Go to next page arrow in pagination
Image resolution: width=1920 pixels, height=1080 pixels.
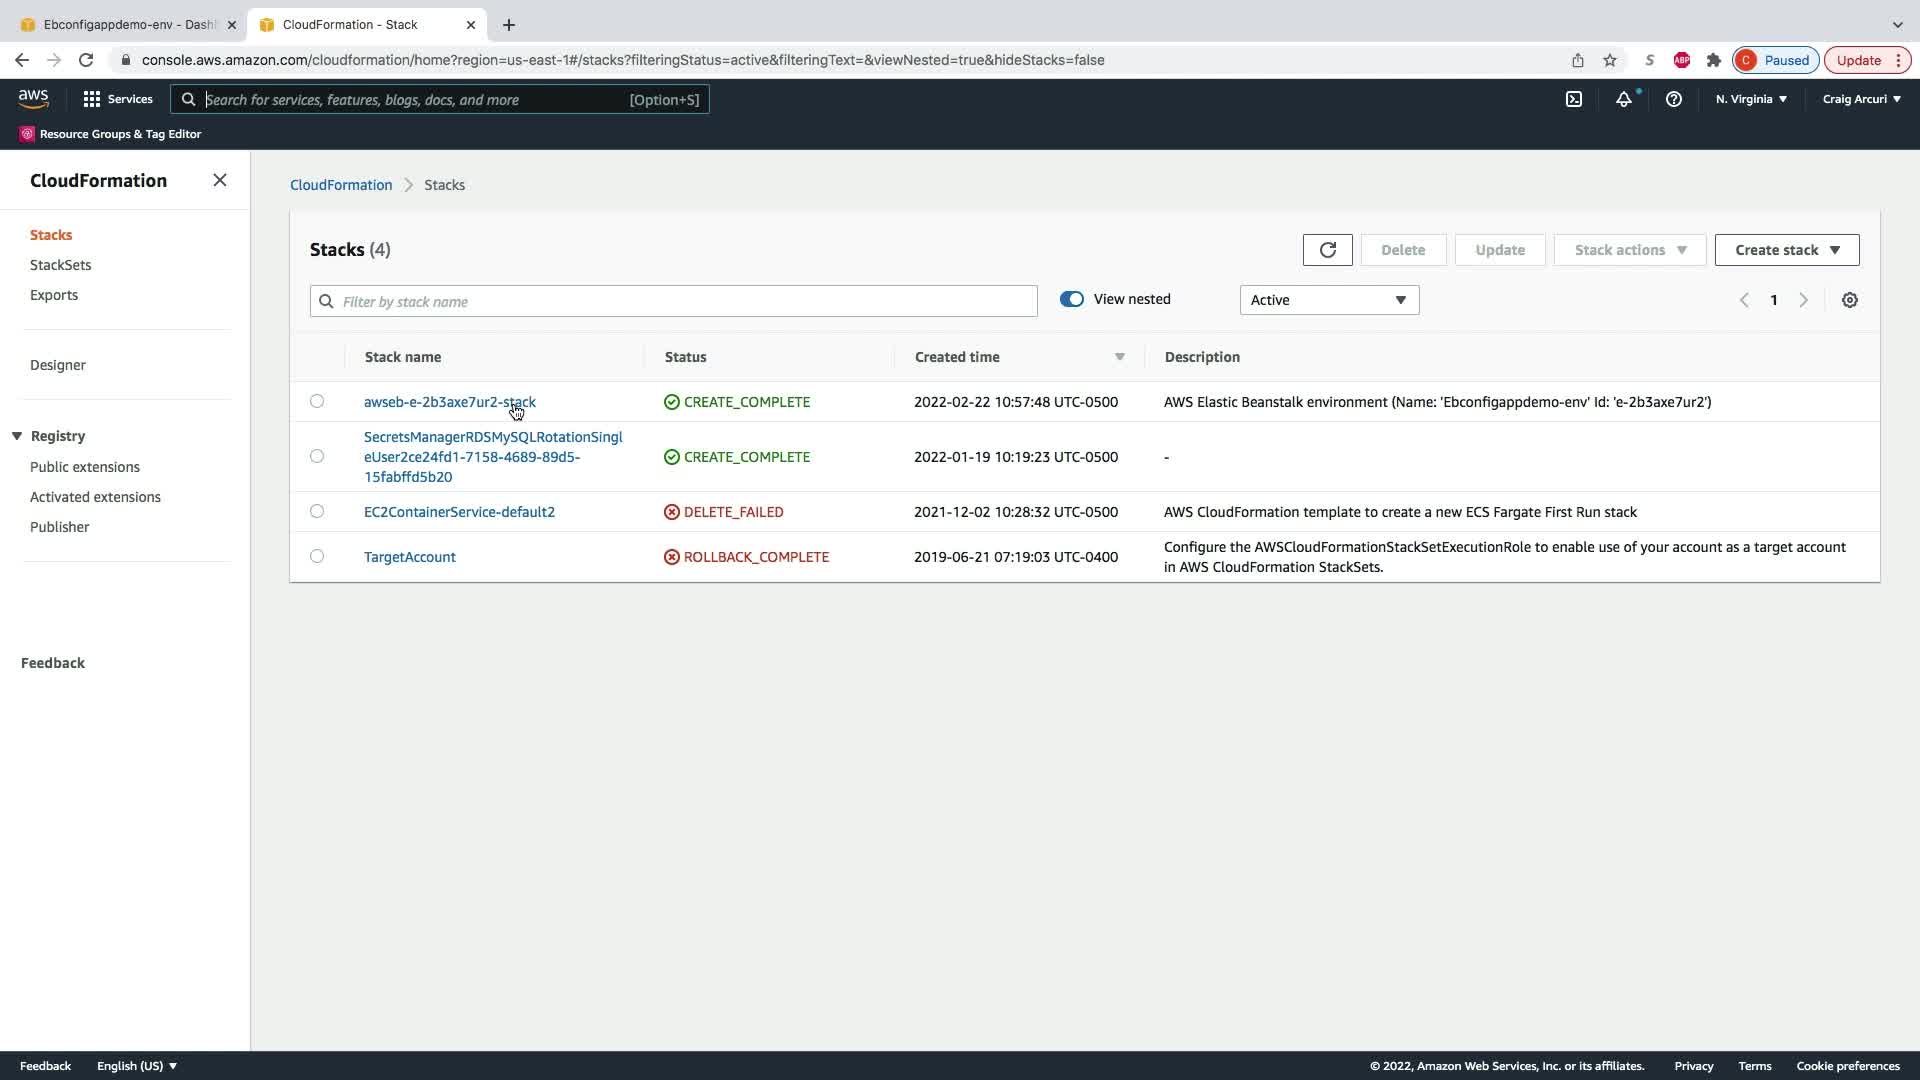point(1803,300)
